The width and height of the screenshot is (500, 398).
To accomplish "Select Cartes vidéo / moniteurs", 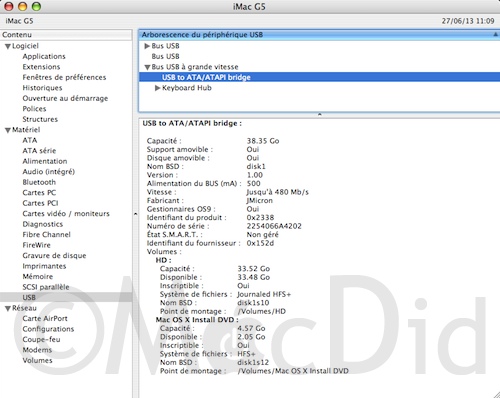I will [66, 214].
